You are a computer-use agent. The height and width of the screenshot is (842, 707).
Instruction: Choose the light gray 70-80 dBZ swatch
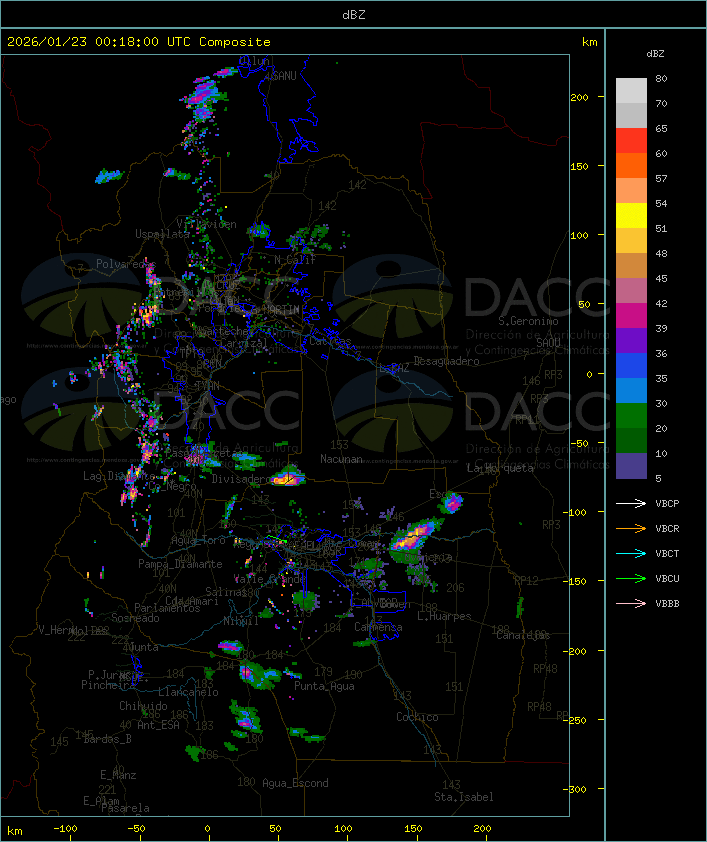point(631,91)
